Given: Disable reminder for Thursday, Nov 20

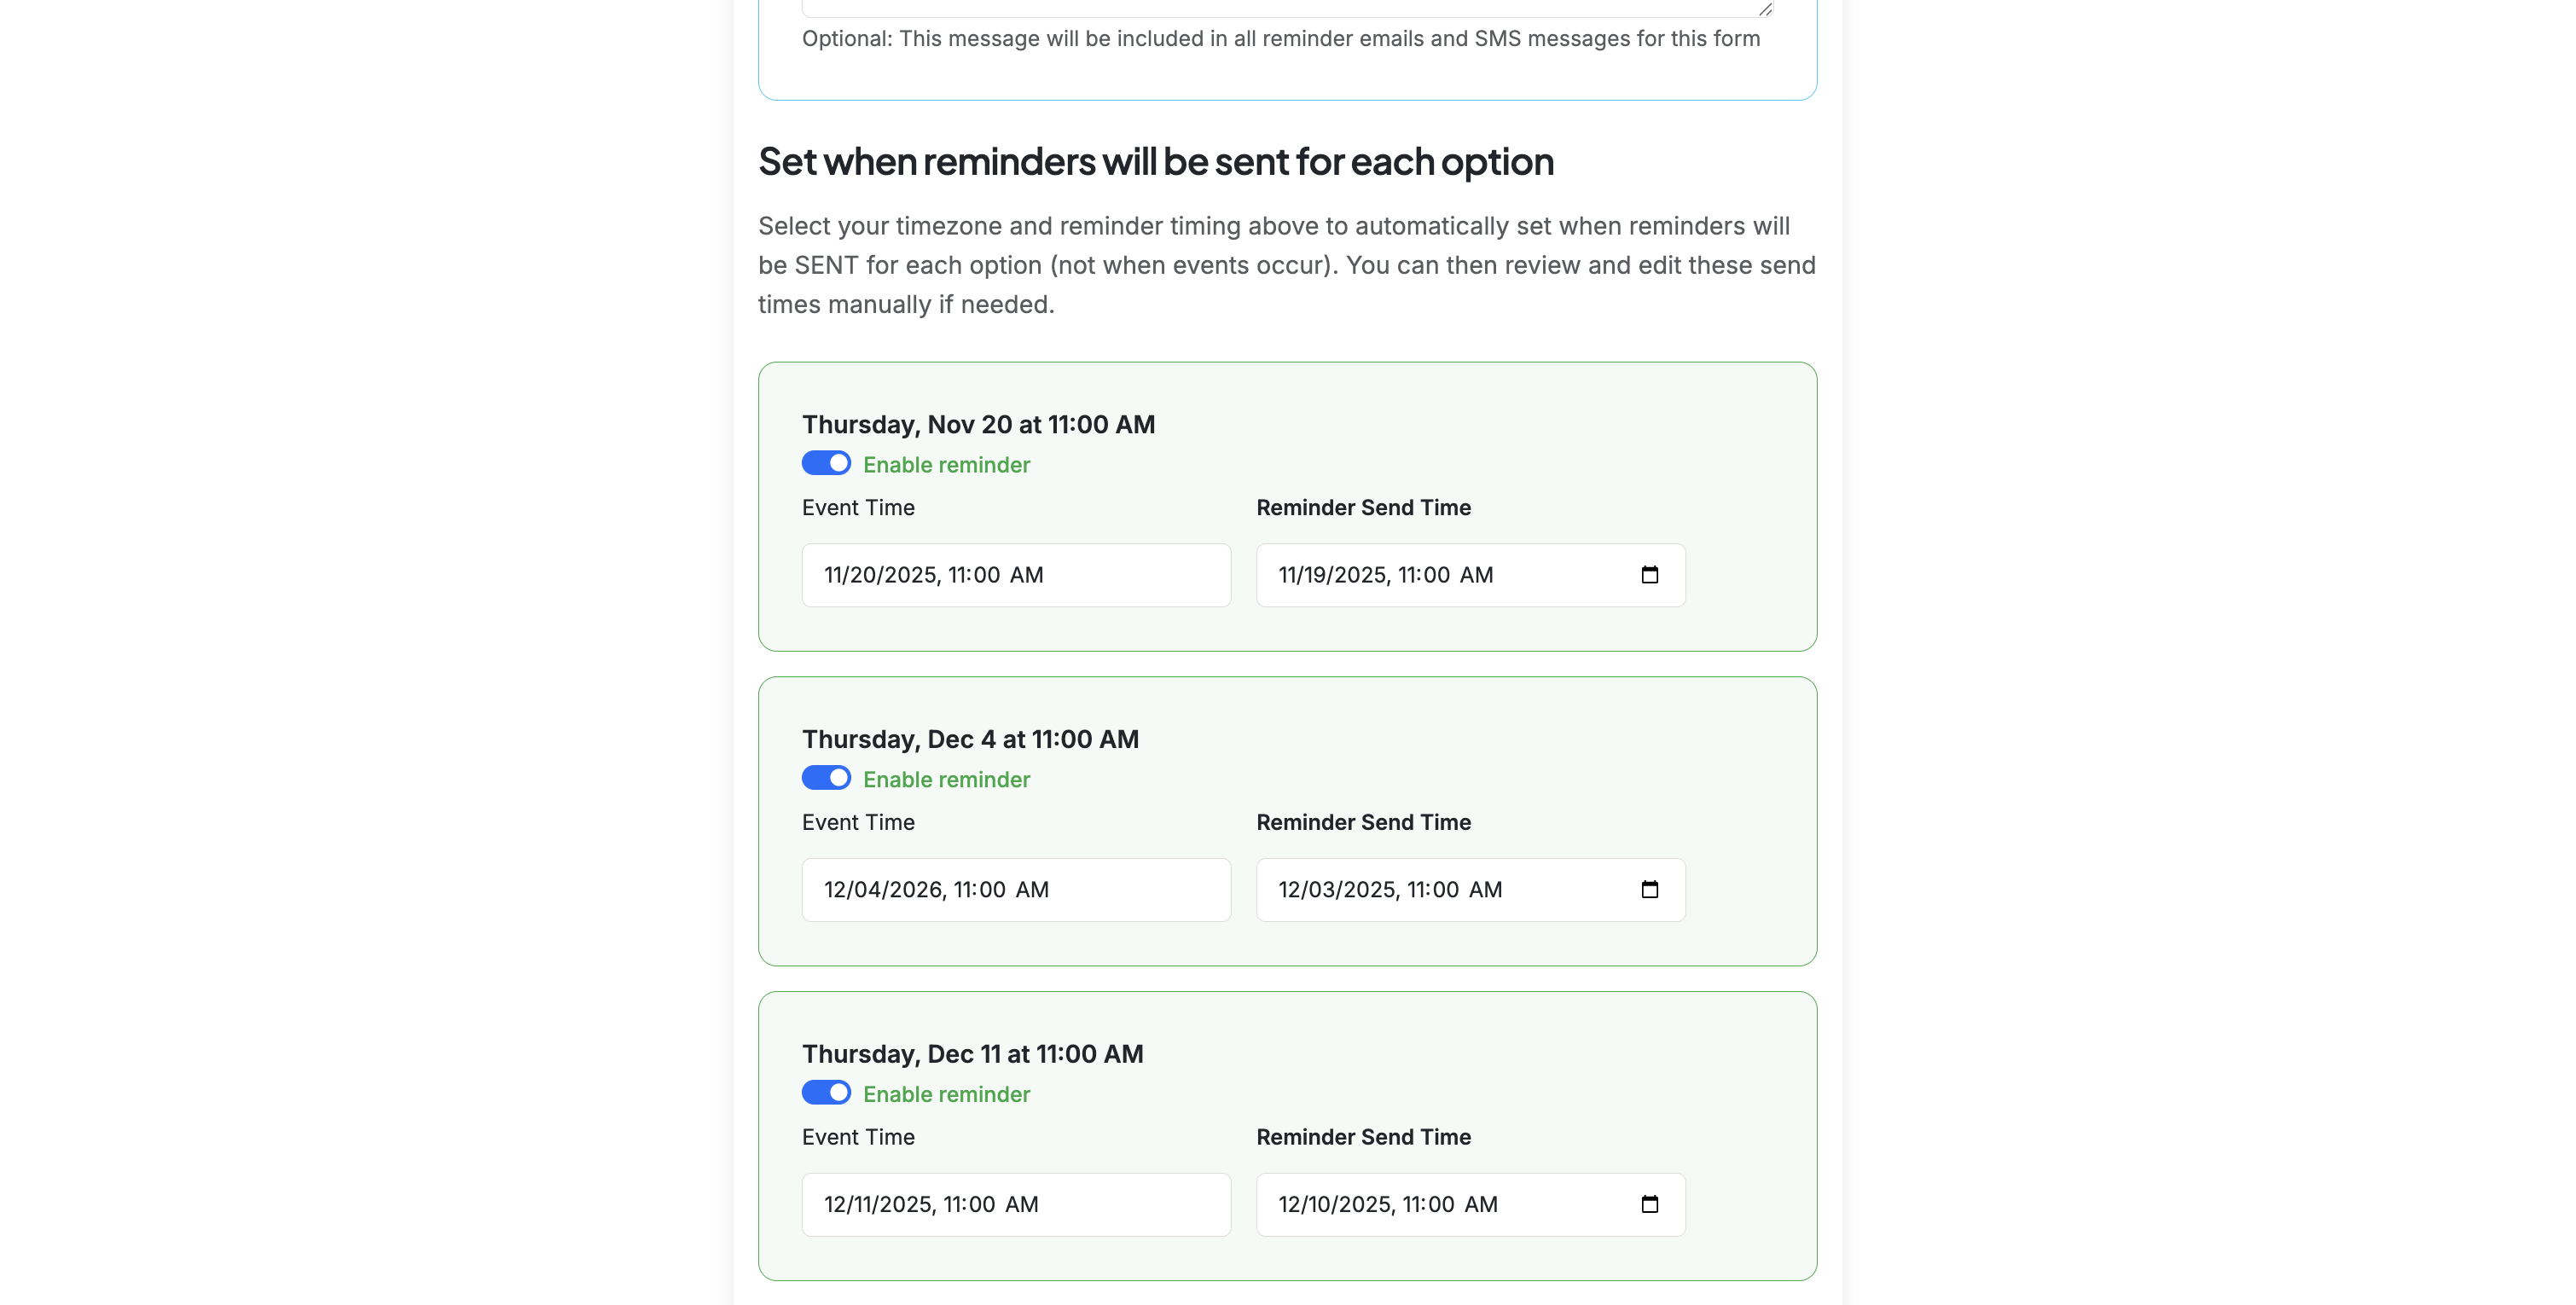Looking at the screenshot, I should [x=826, y=463].
